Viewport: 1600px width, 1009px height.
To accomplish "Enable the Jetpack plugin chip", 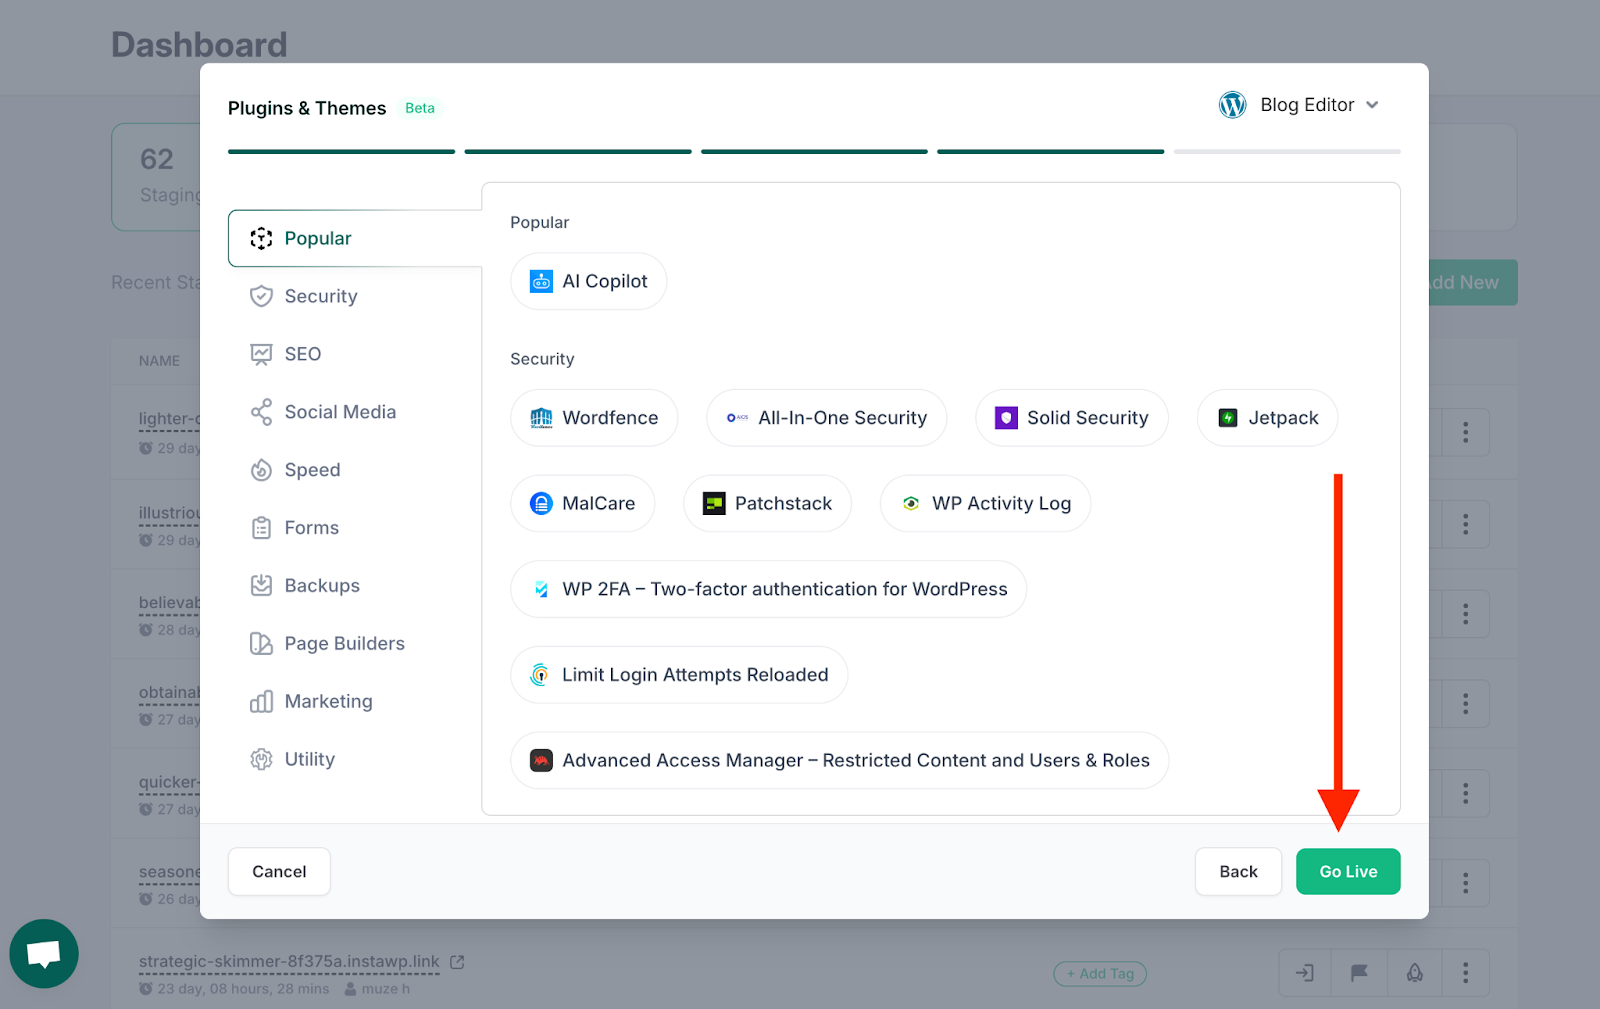I will [x=1267, y=418].
